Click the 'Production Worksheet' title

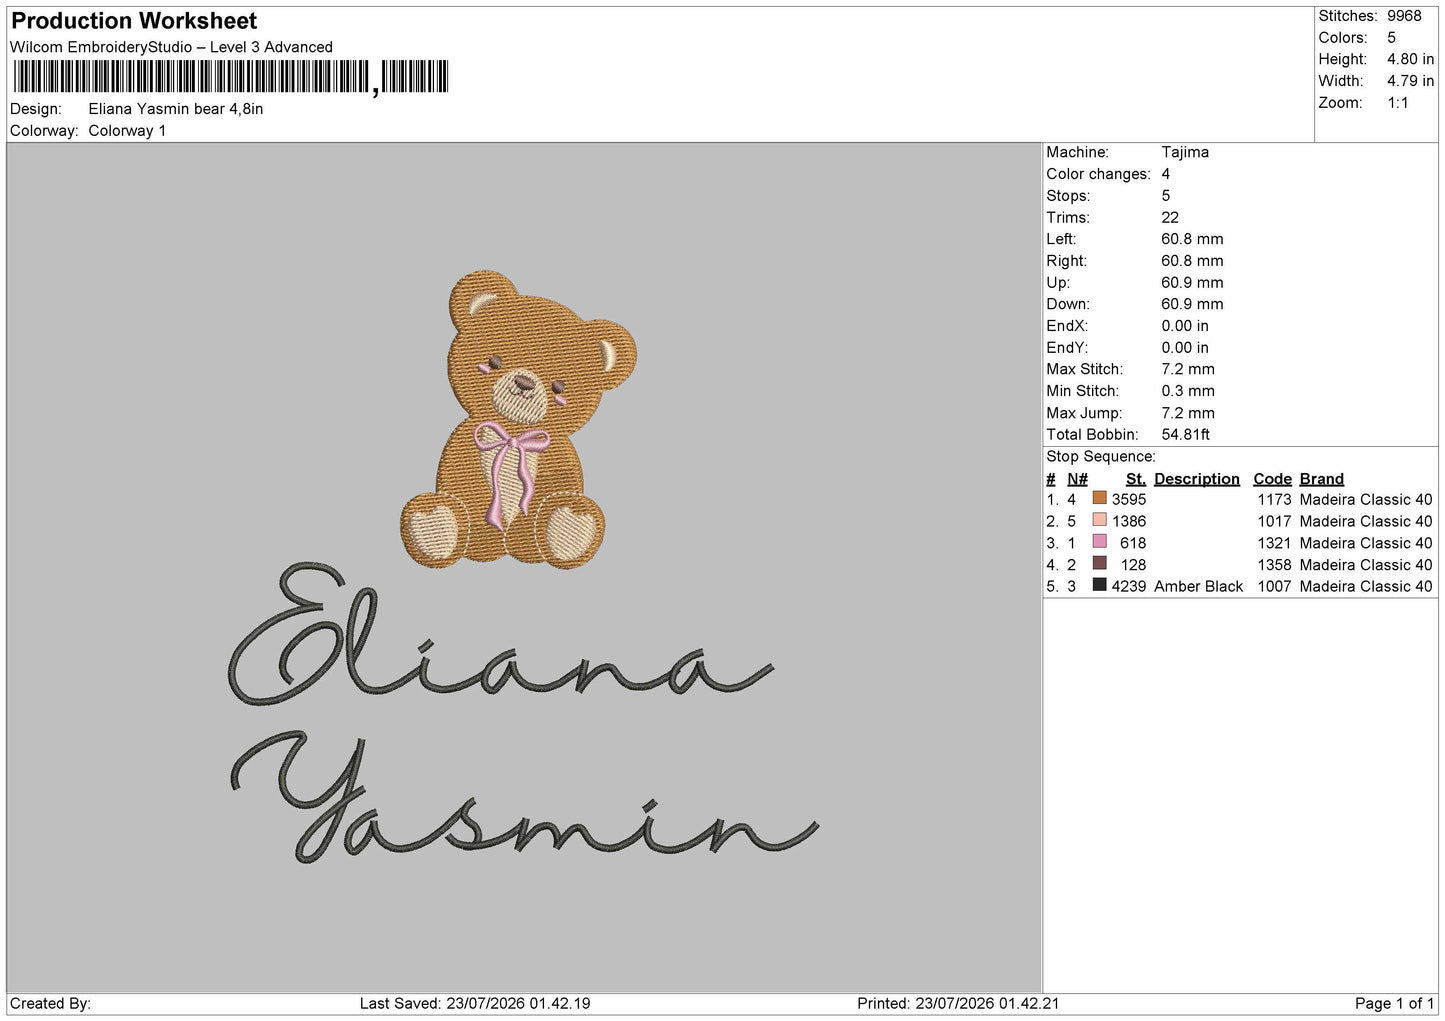(x=134, y=21)
